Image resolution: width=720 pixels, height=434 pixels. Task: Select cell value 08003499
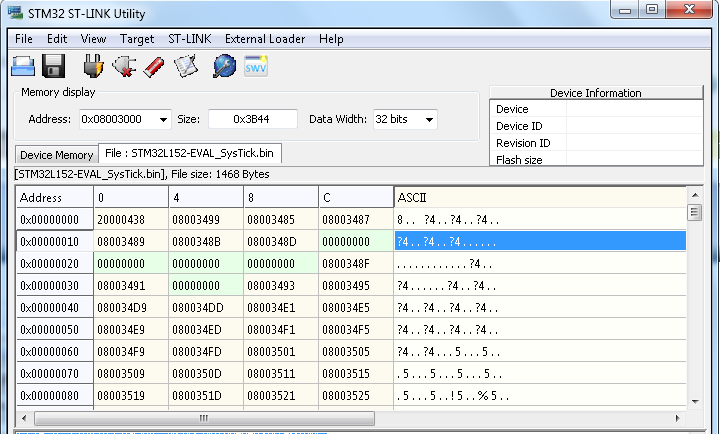(206, 220)
